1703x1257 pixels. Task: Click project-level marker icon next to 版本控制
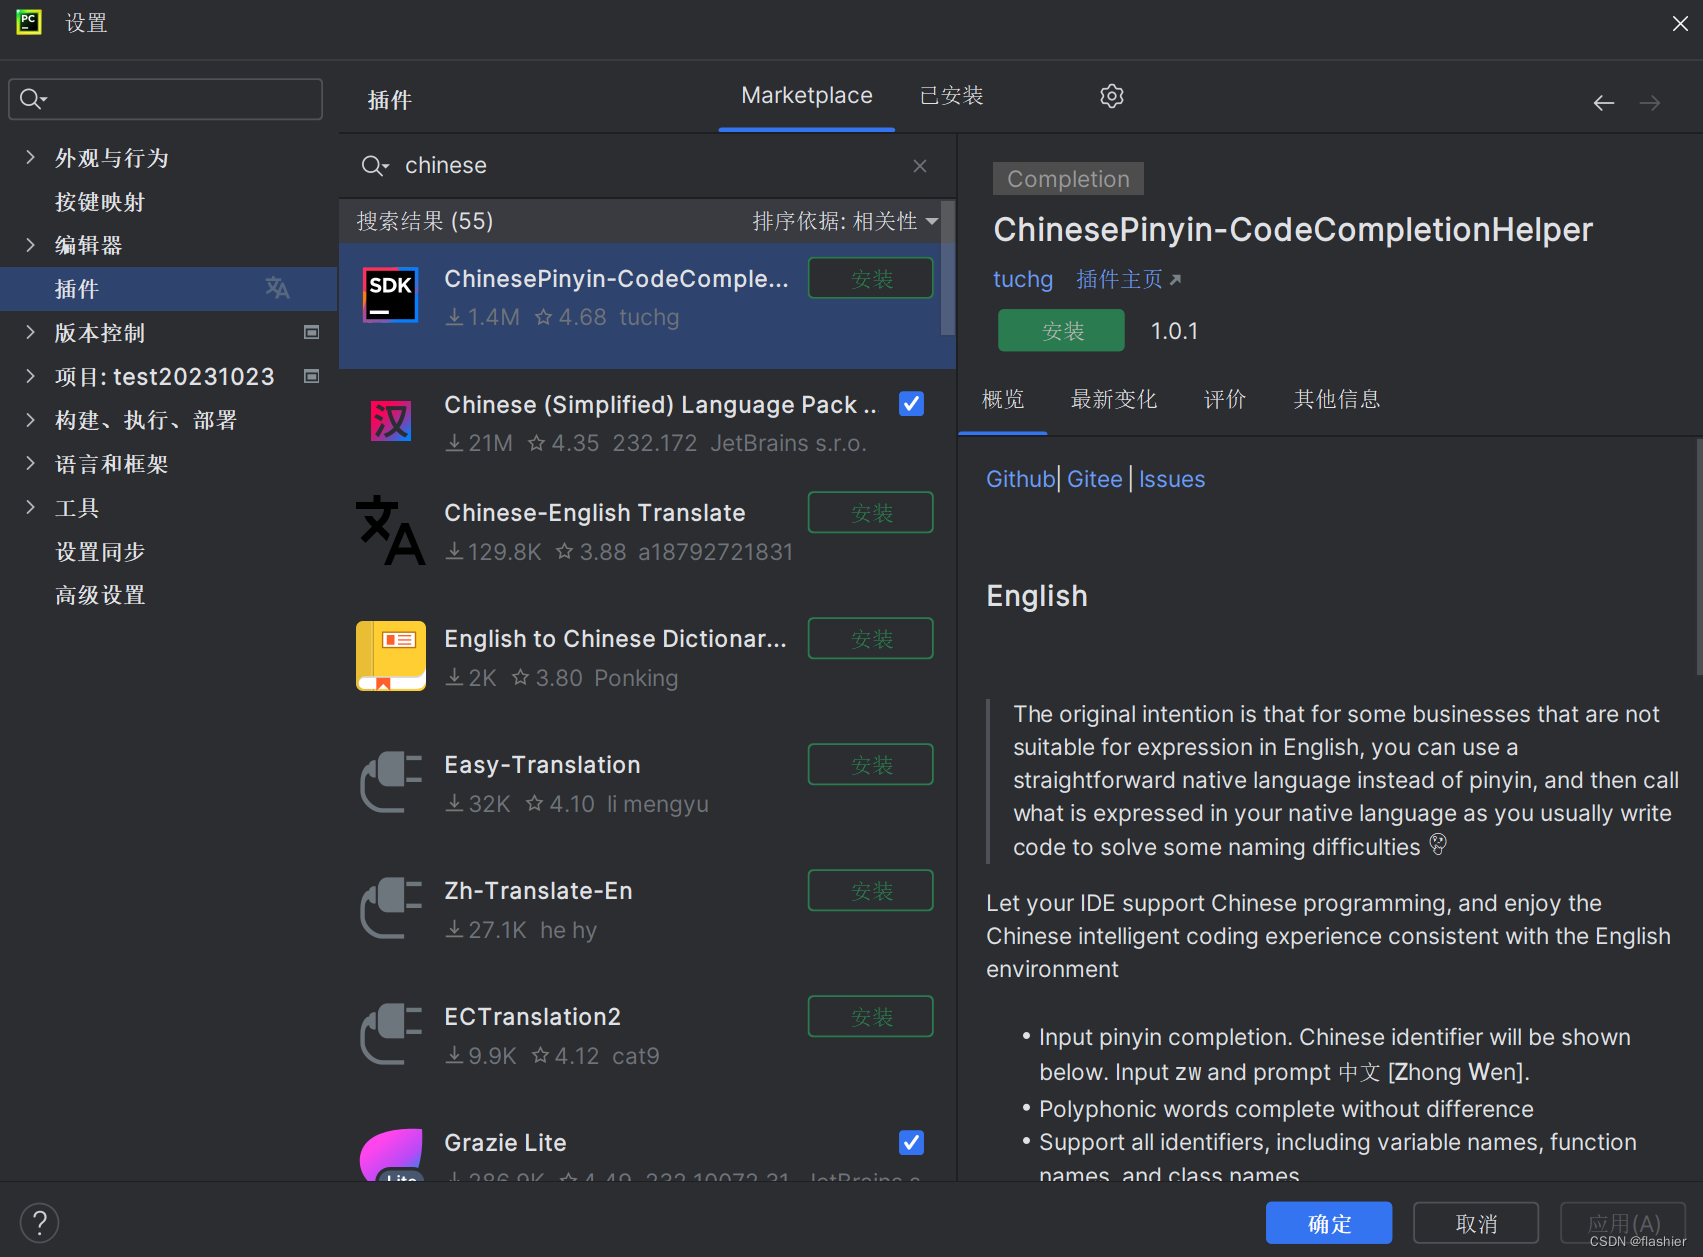click(311, 332)
